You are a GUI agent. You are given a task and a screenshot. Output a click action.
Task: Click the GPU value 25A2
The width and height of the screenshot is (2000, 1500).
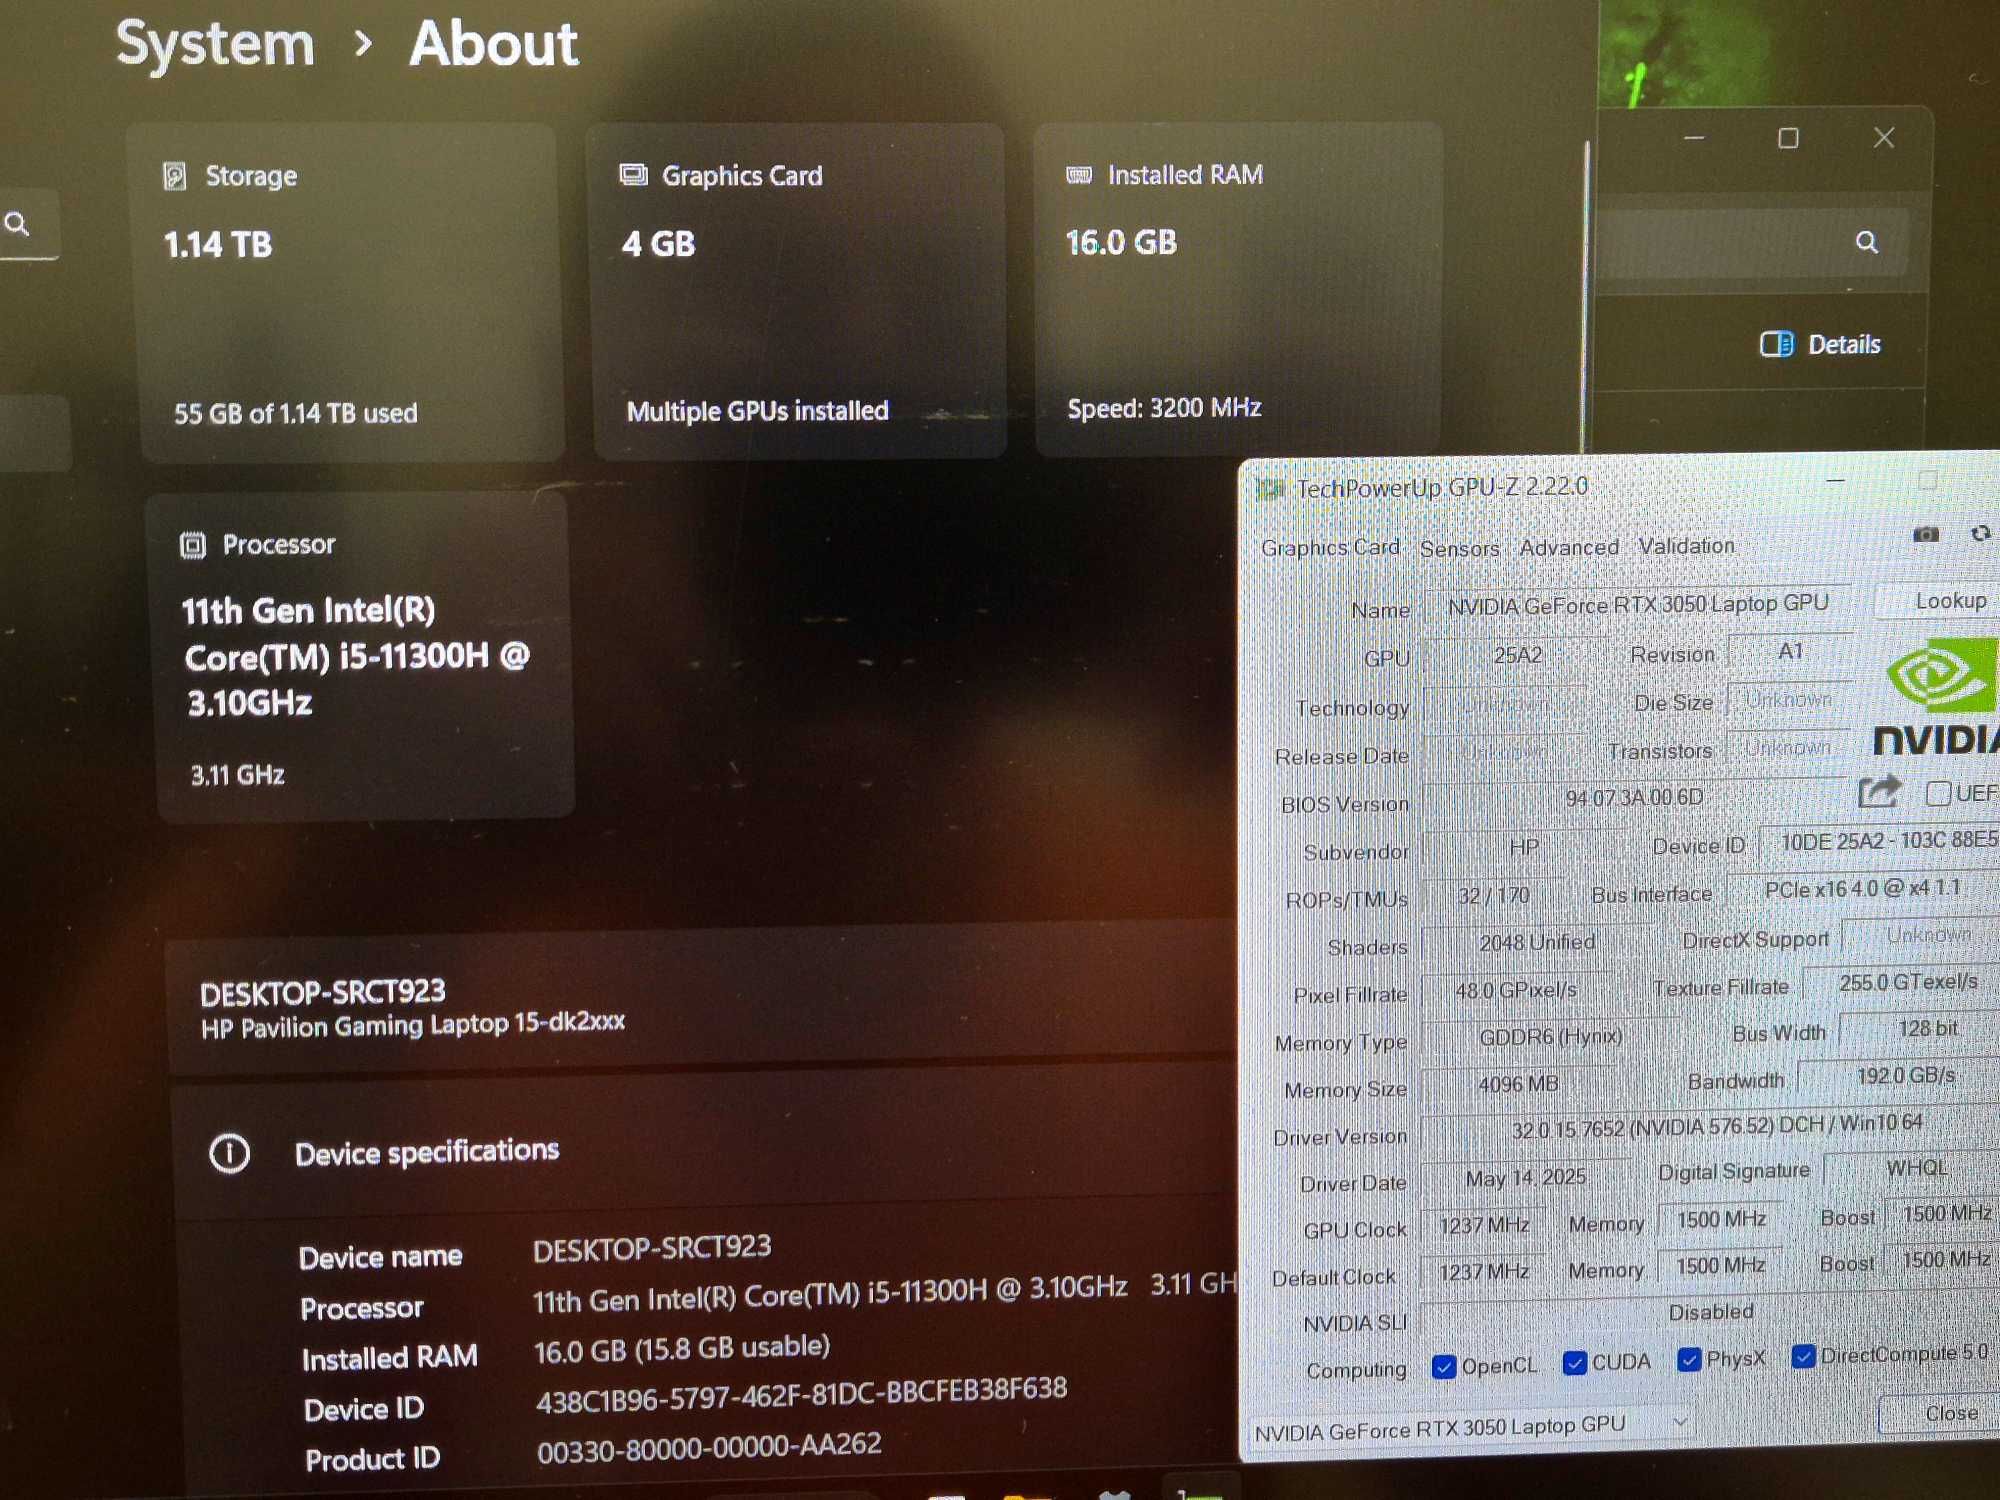click(x=1517, y=656)
